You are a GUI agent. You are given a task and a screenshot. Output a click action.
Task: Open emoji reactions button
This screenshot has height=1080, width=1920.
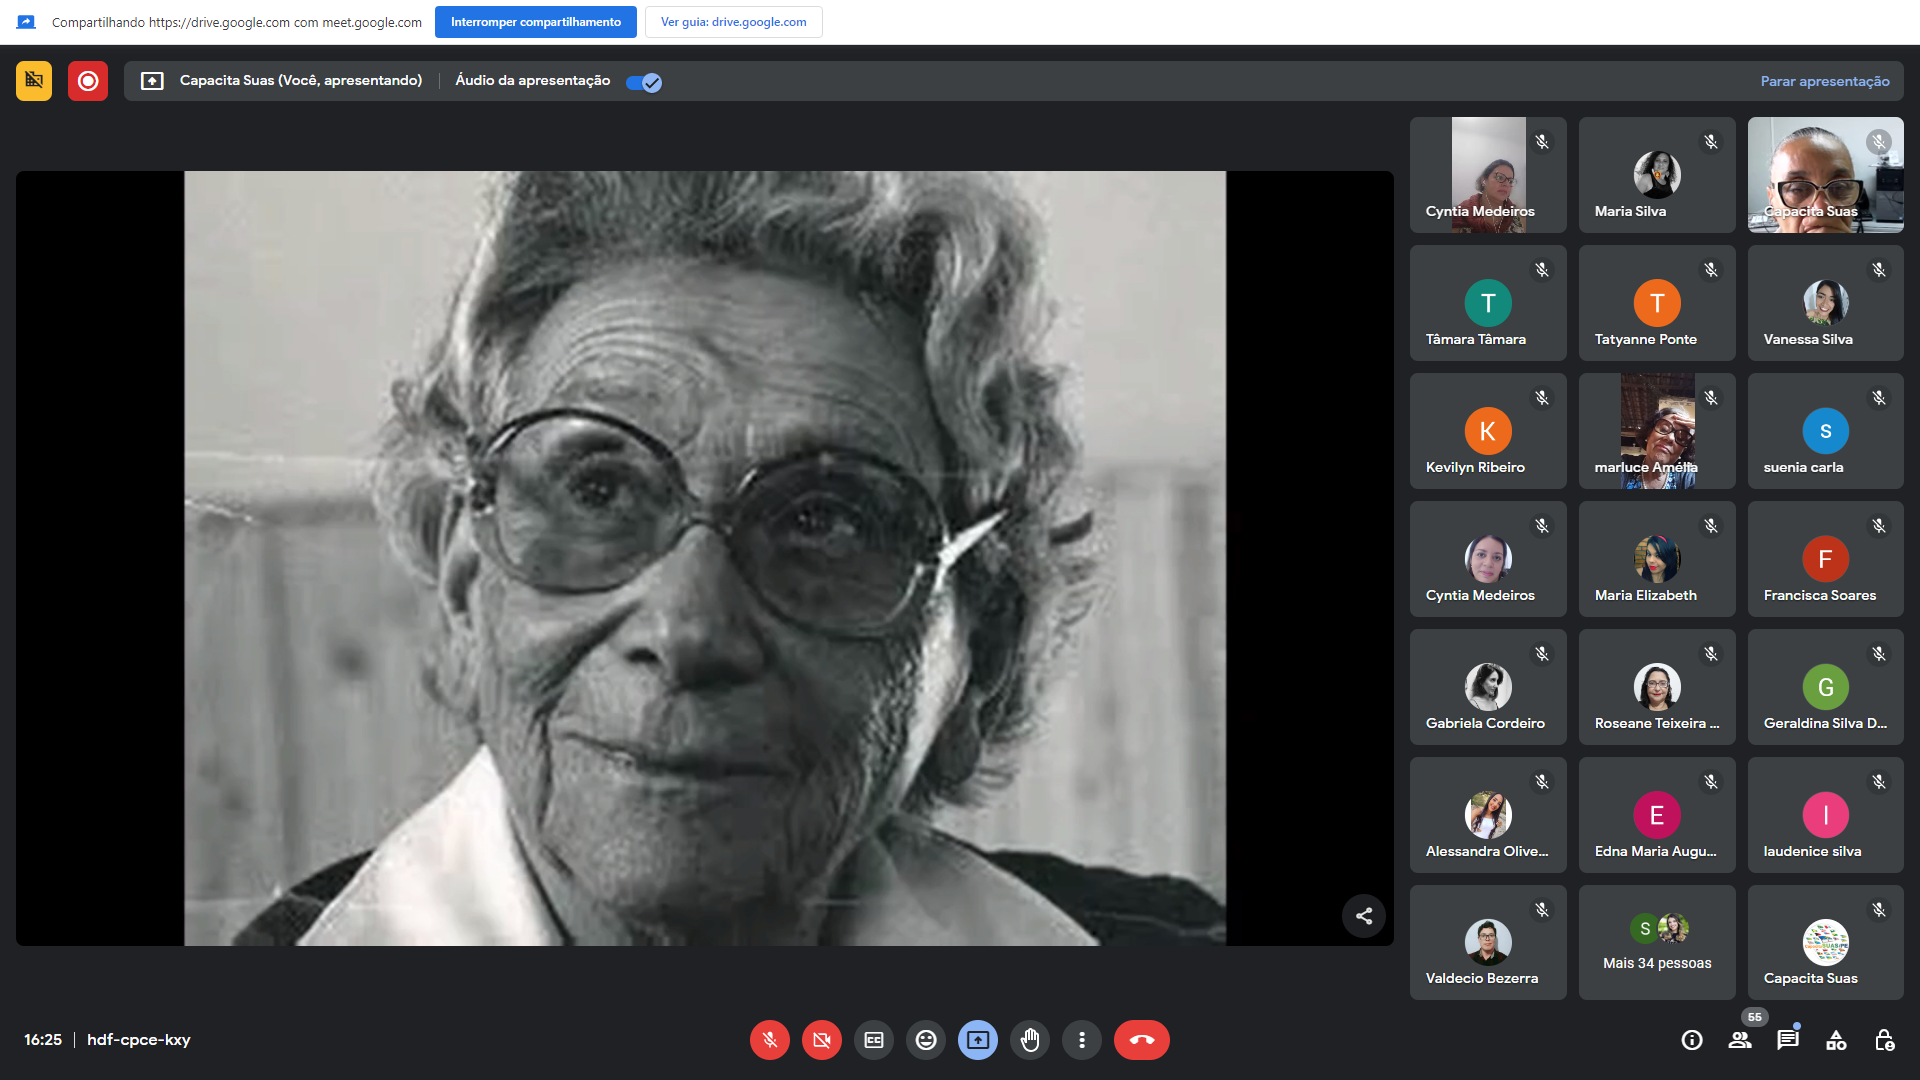point(926,1040)
